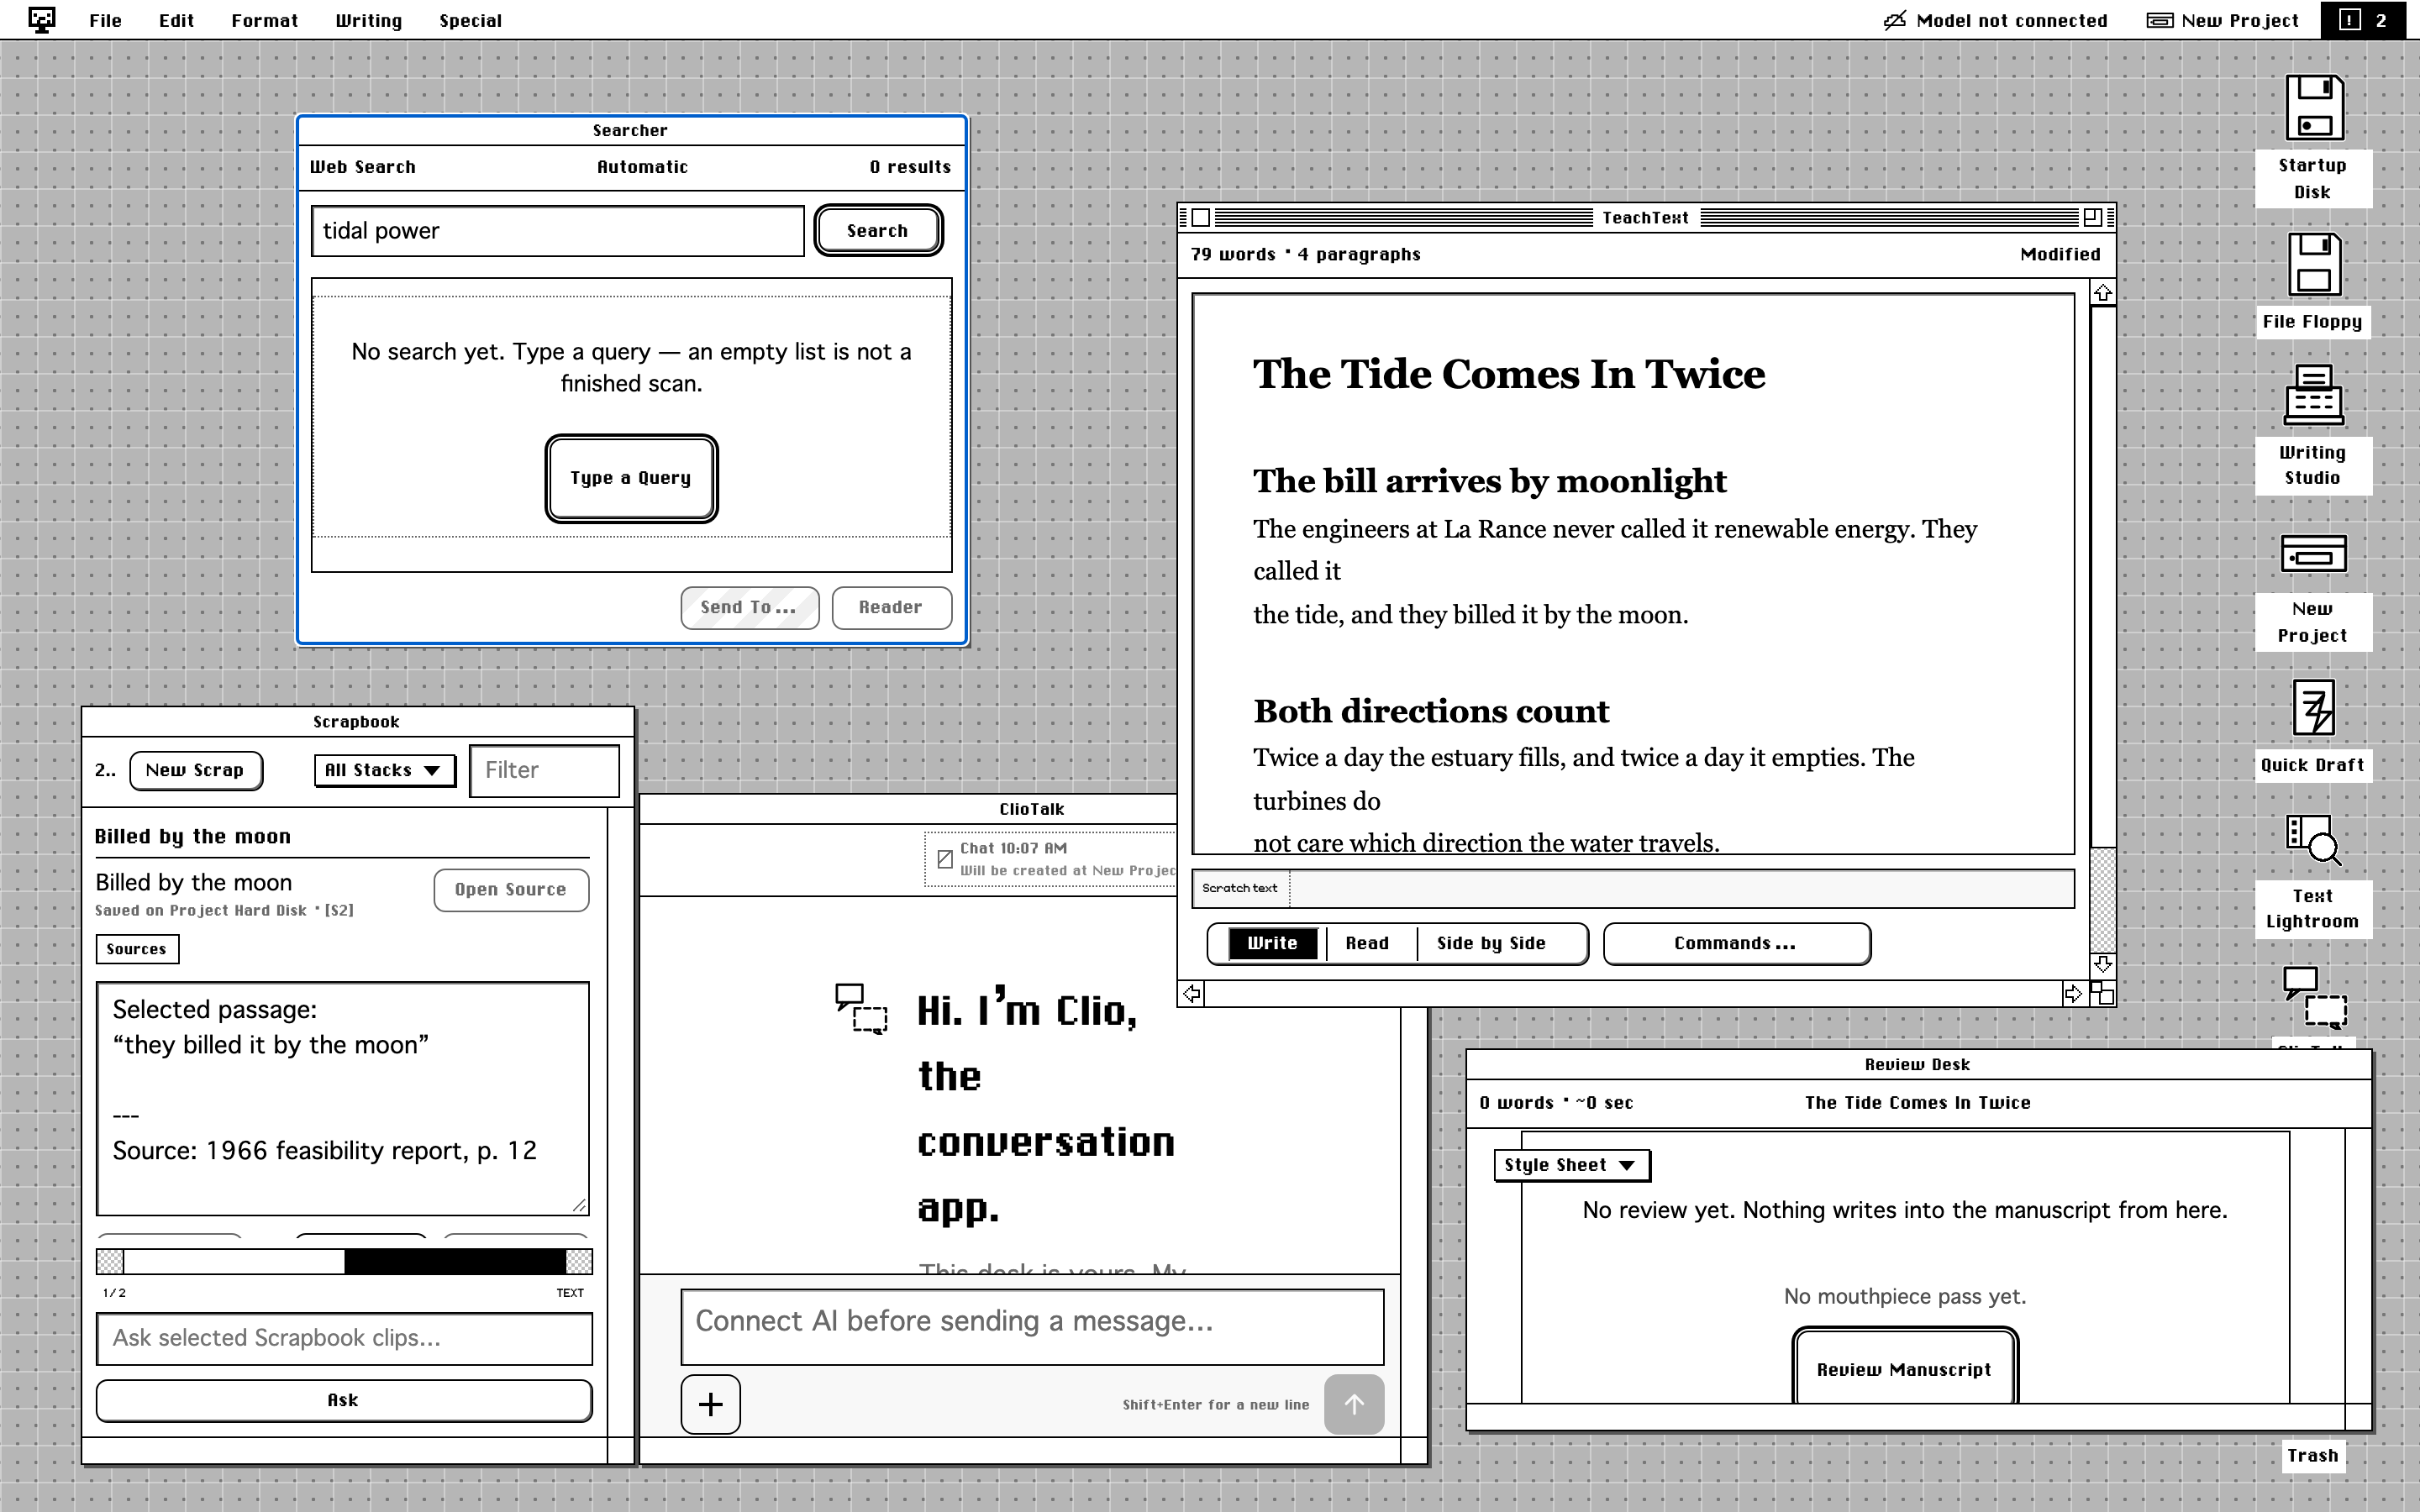The image size is (2420, 1512).
Task: Click the system computer icon in menu bar
Action: point(42,20)
